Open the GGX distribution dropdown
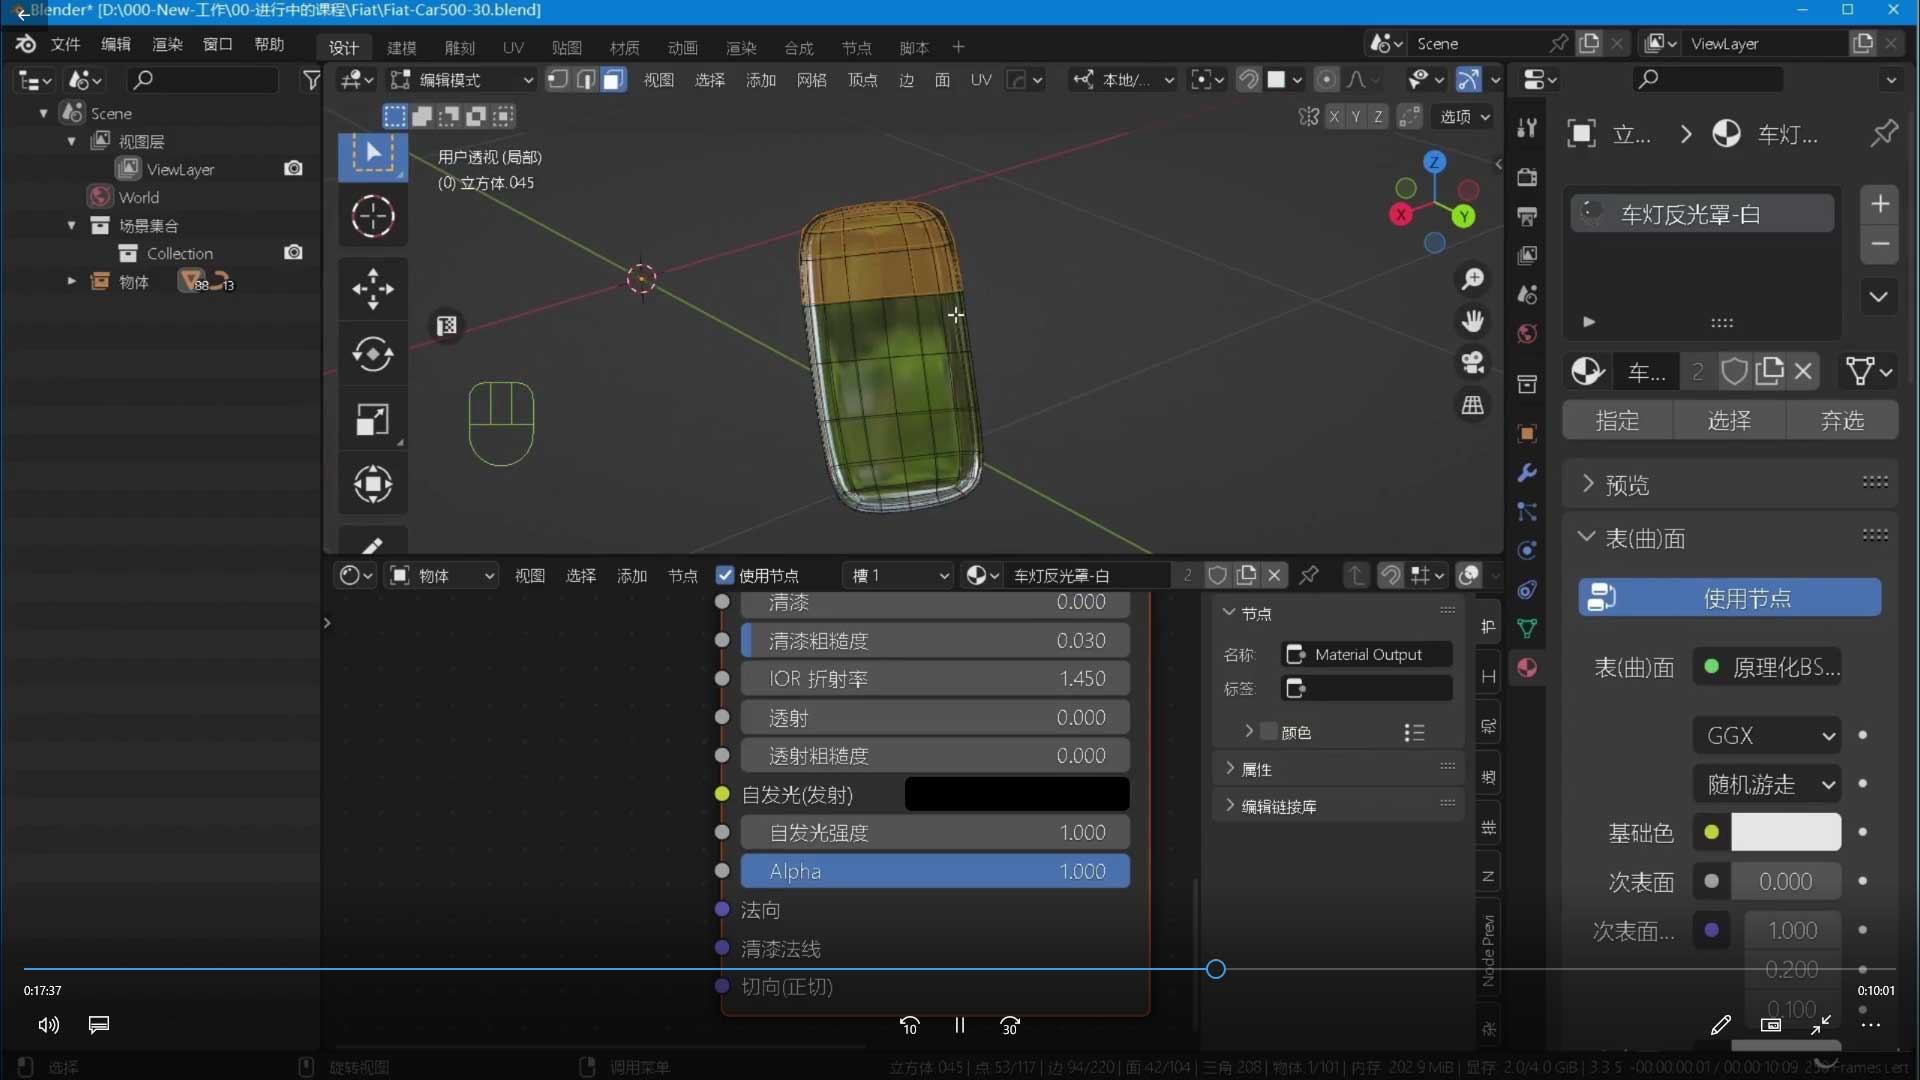This screenshot has height=1080, width=1920. pos(1769,736)
